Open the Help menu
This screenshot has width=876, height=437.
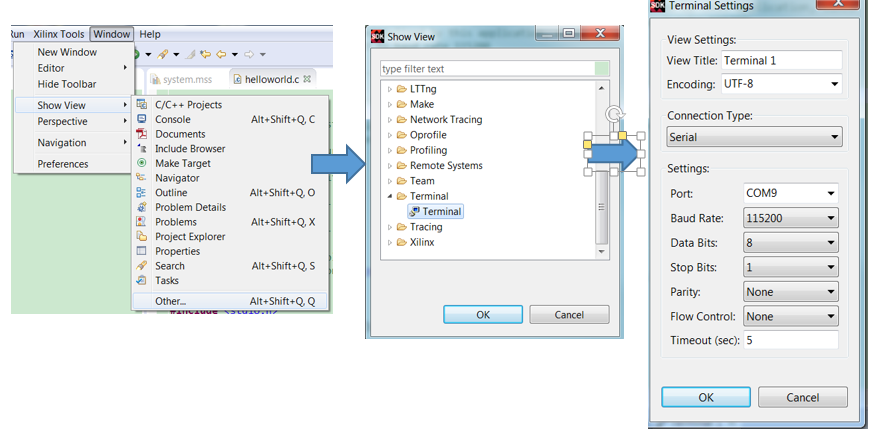(150, 34)
